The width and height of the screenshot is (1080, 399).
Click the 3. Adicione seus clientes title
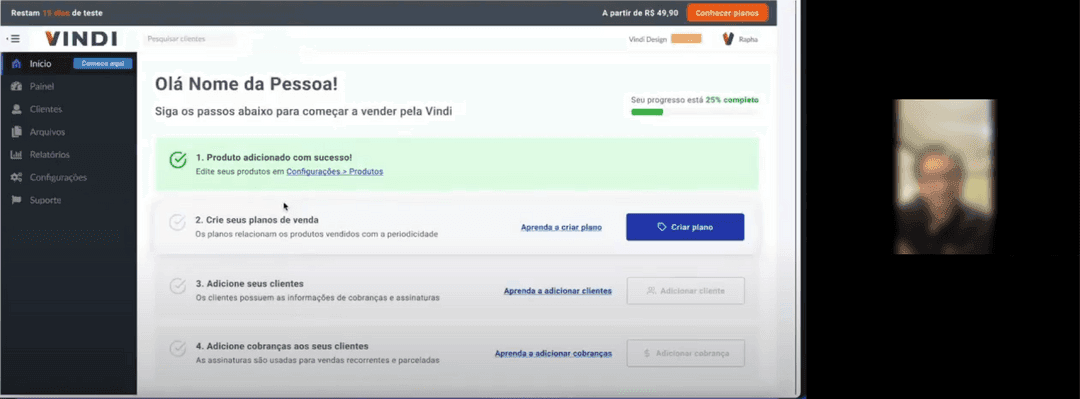coord(249,283)
